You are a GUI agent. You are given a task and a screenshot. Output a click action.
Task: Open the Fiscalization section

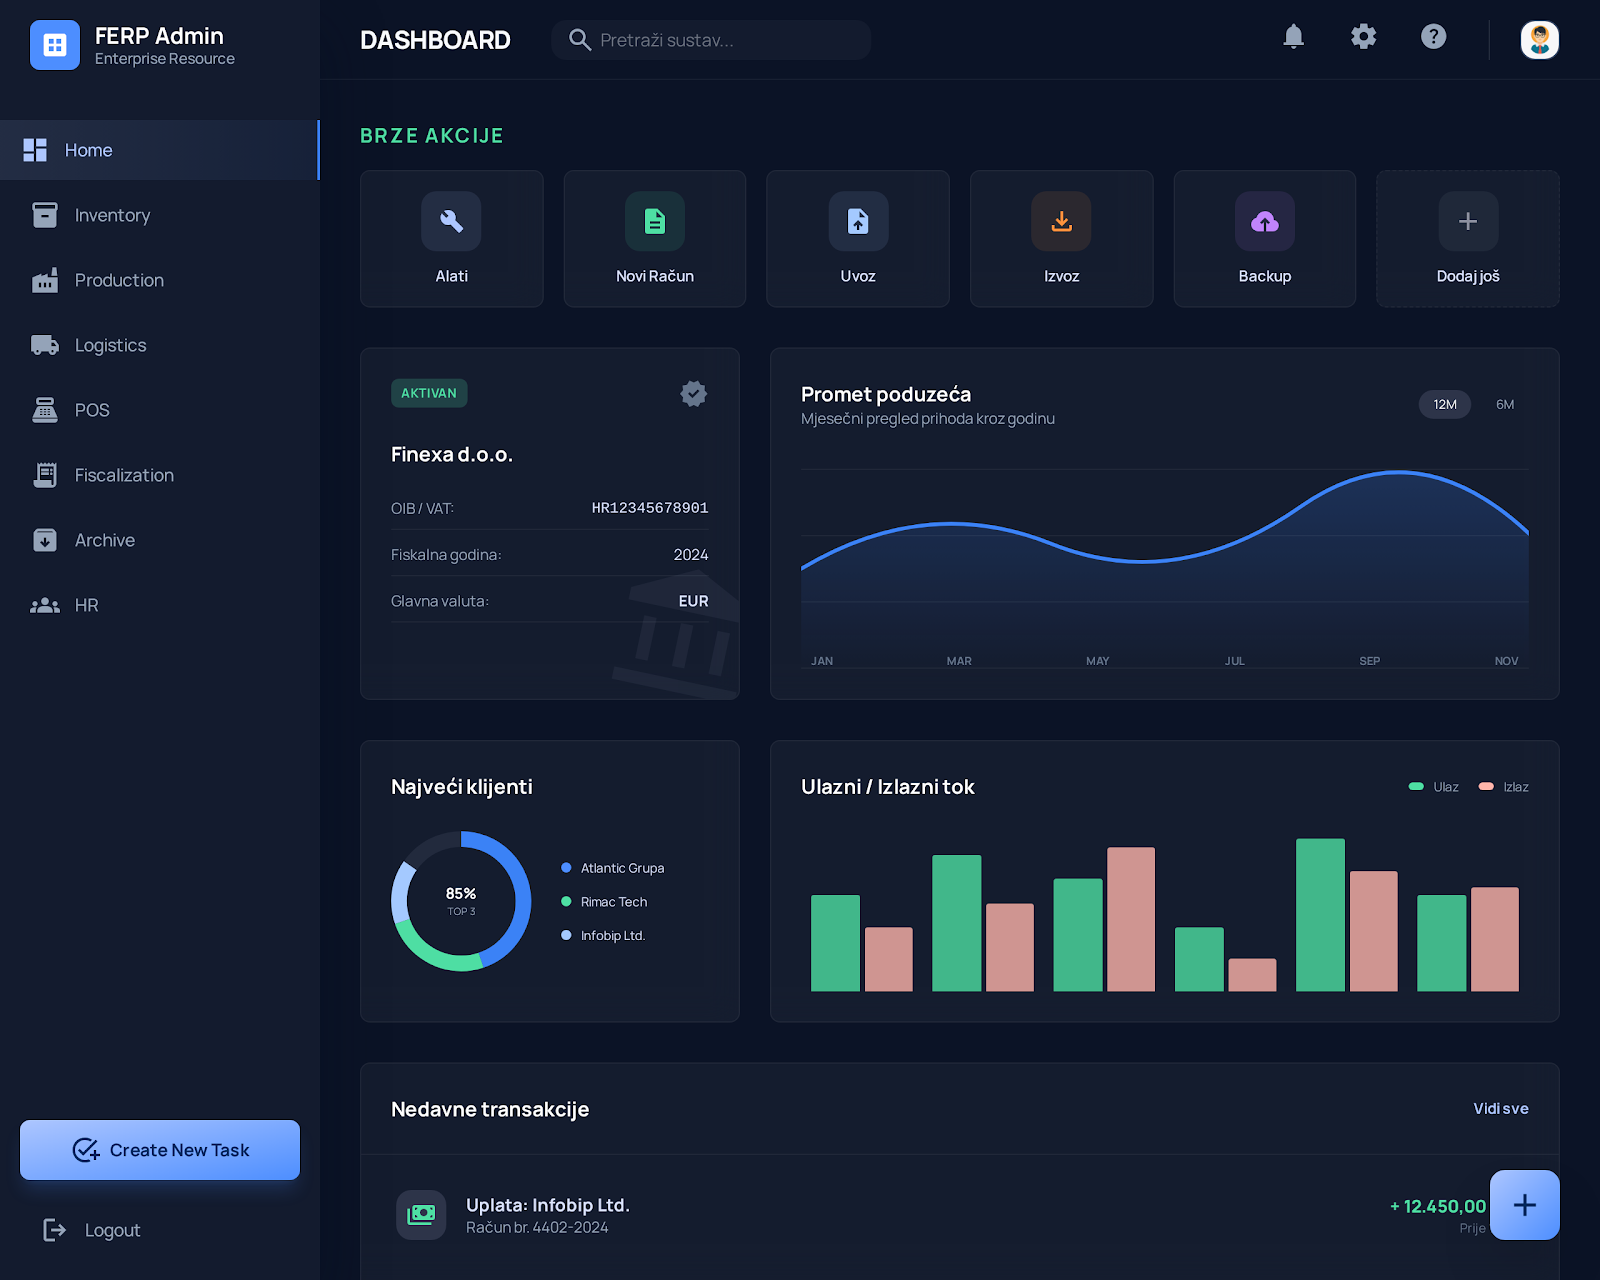123,475
